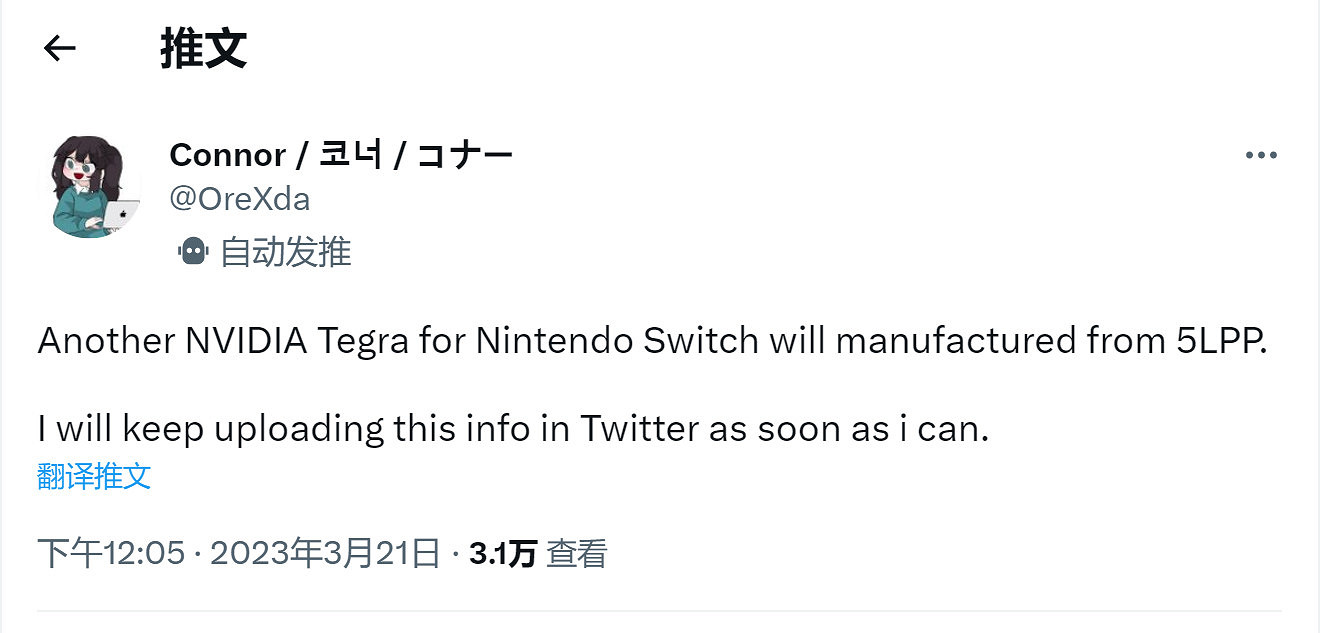This screenshot has height=633, width=1324.
Task: Click the "下午12:05" post time
Action: coord(111,553)
